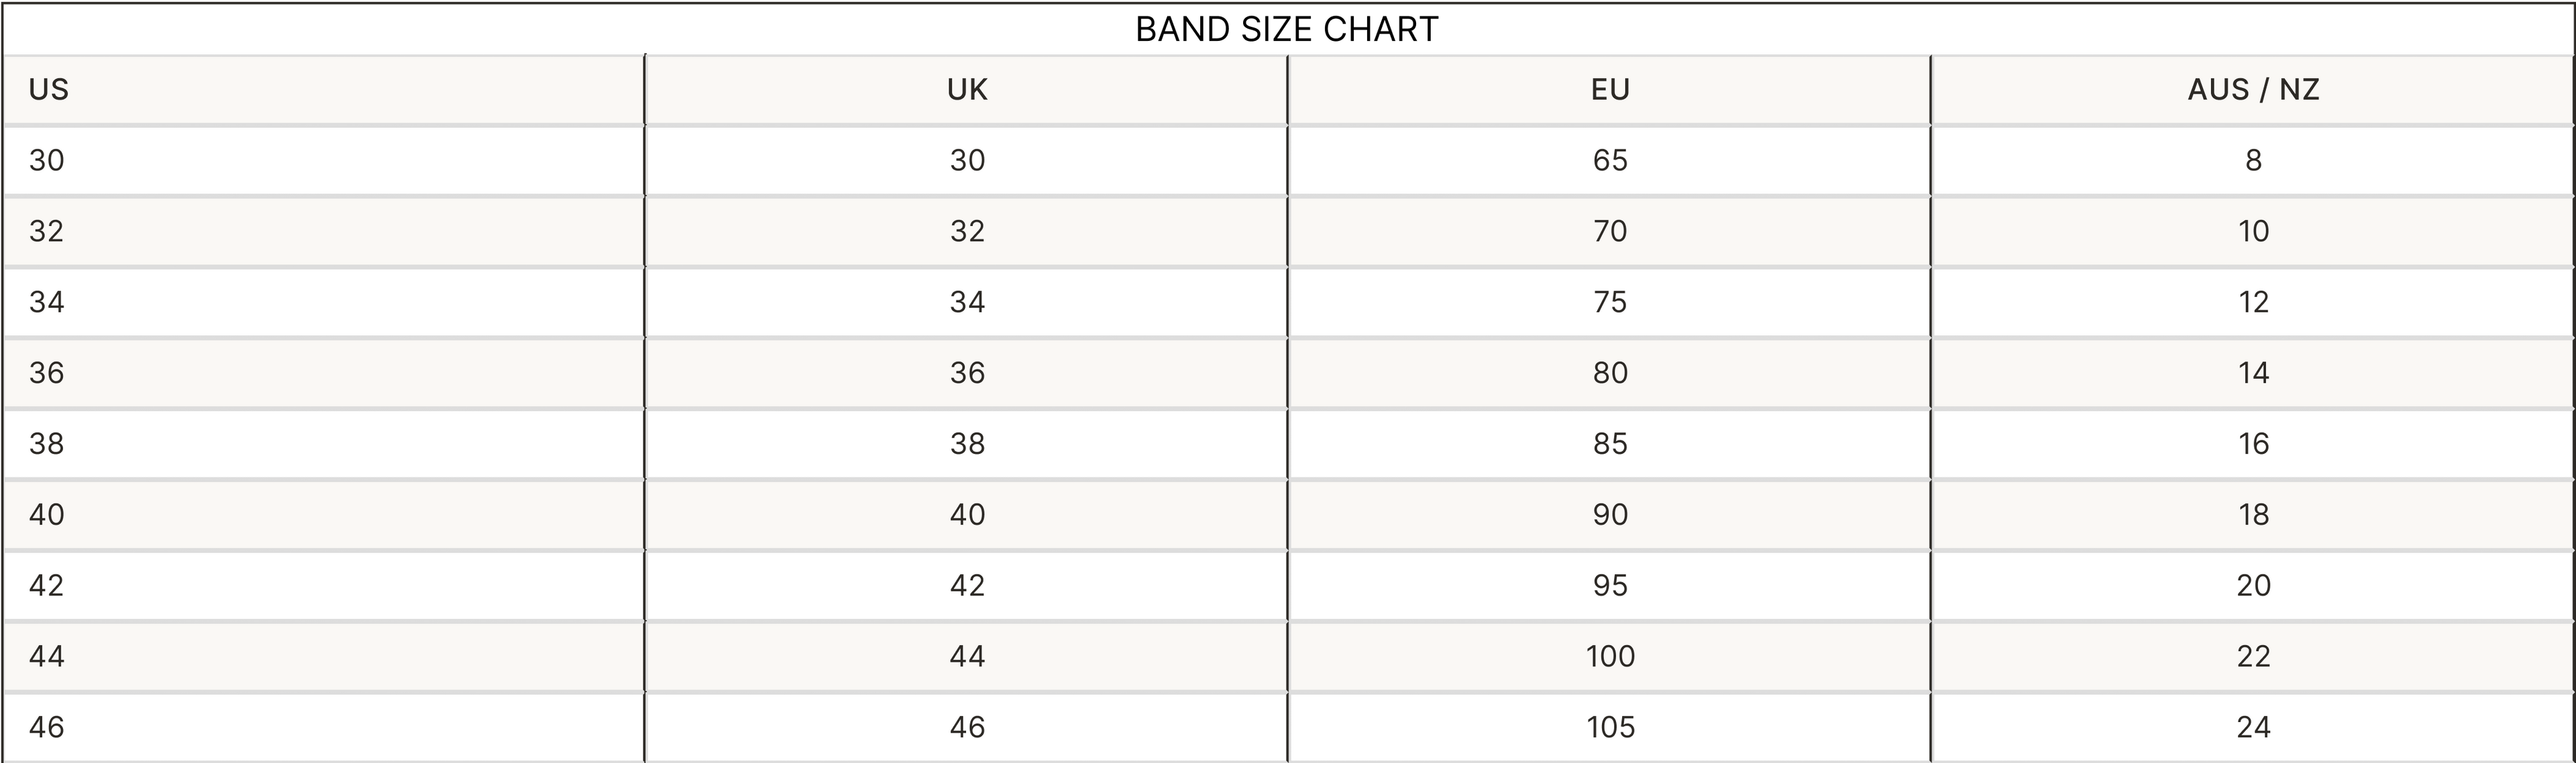The image size is (2576, 763).
Task: Click the EU column header
Action: pos(1610,90)
